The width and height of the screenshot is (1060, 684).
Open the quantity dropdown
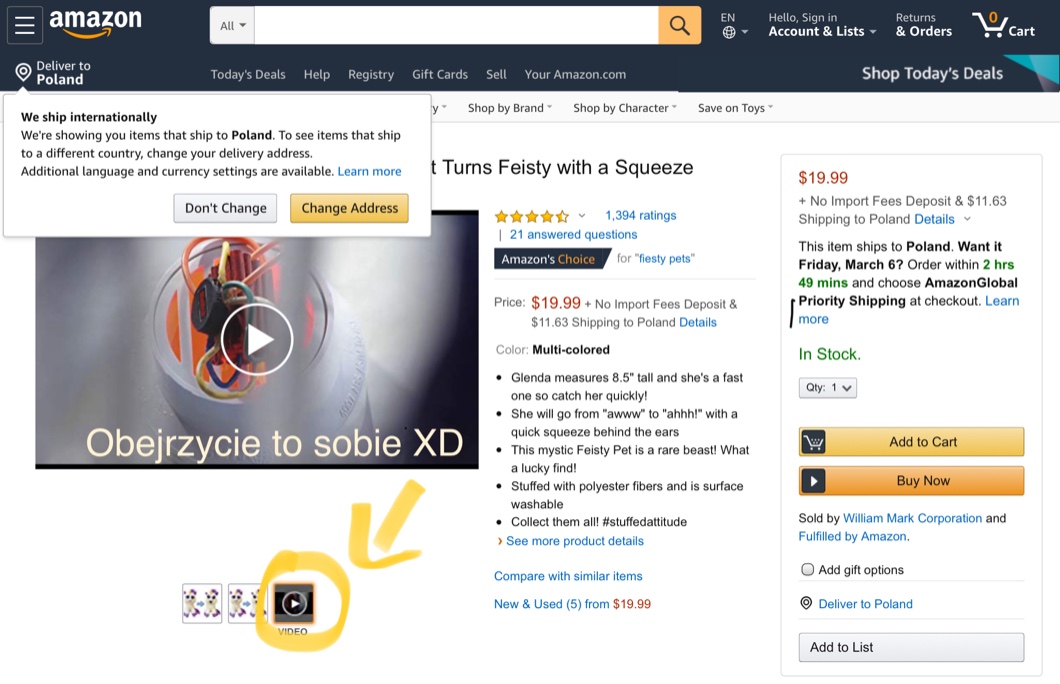tap(828, 387)
